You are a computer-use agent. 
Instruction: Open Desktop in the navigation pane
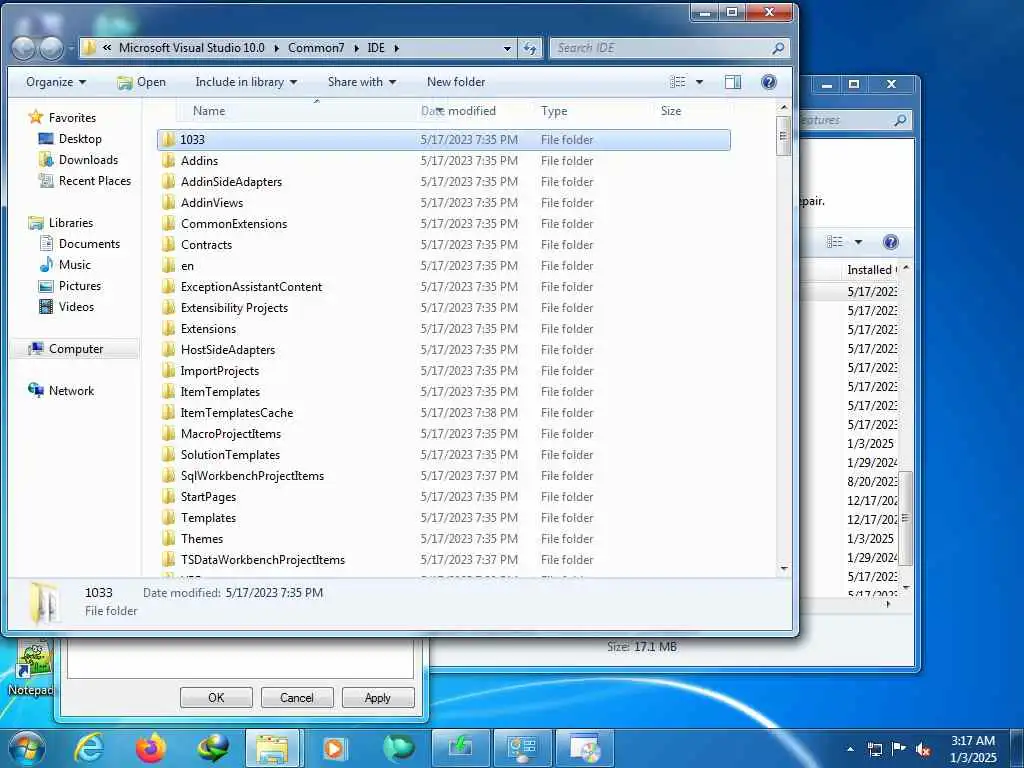80,138
